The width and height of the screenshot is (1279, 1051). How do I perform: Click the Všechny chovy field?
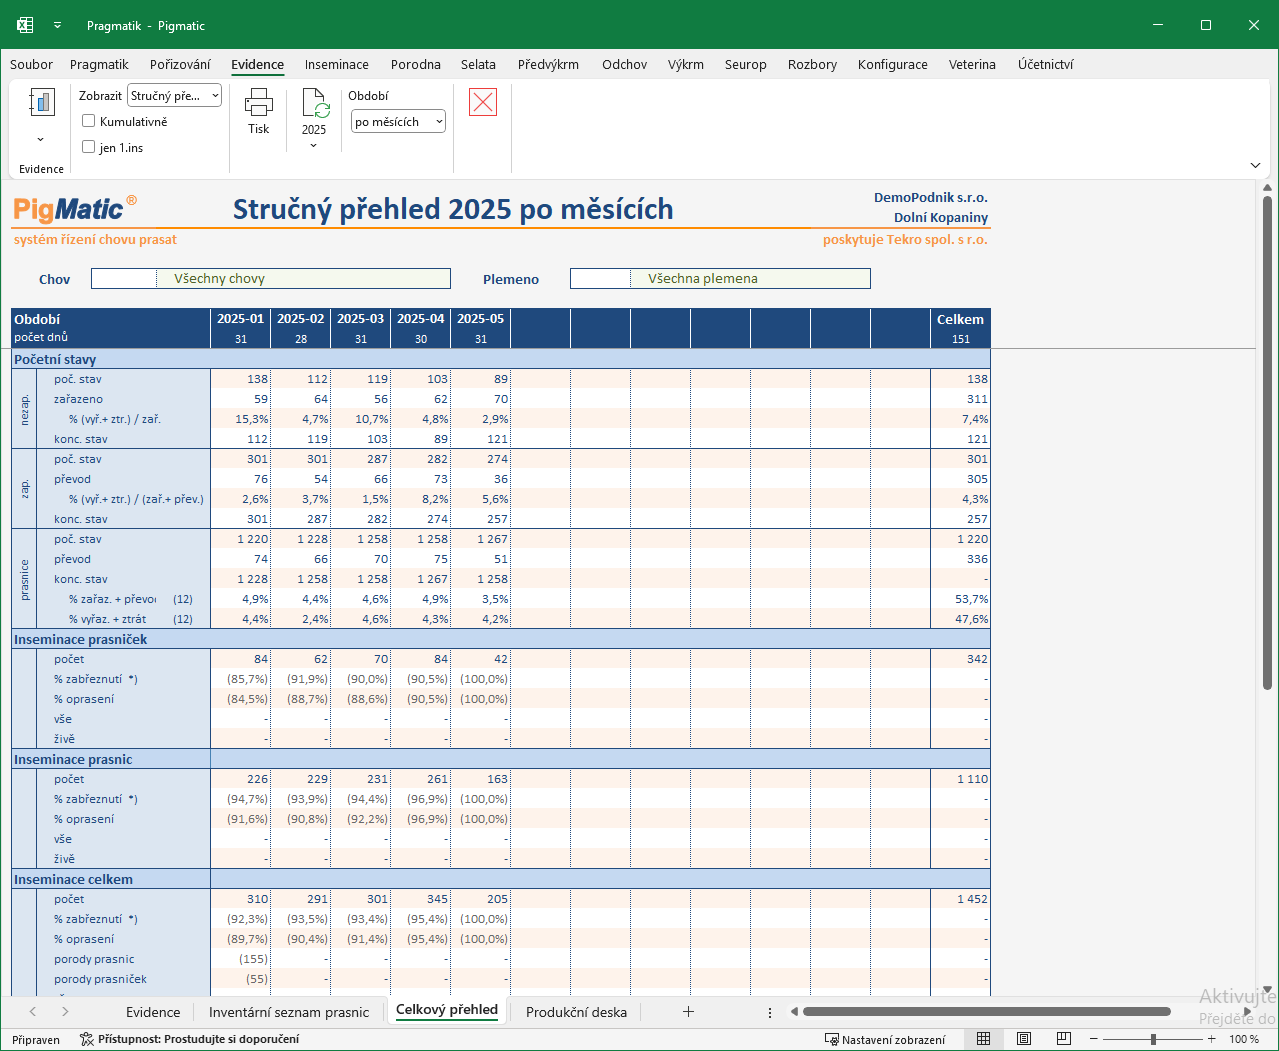[271, 279]
